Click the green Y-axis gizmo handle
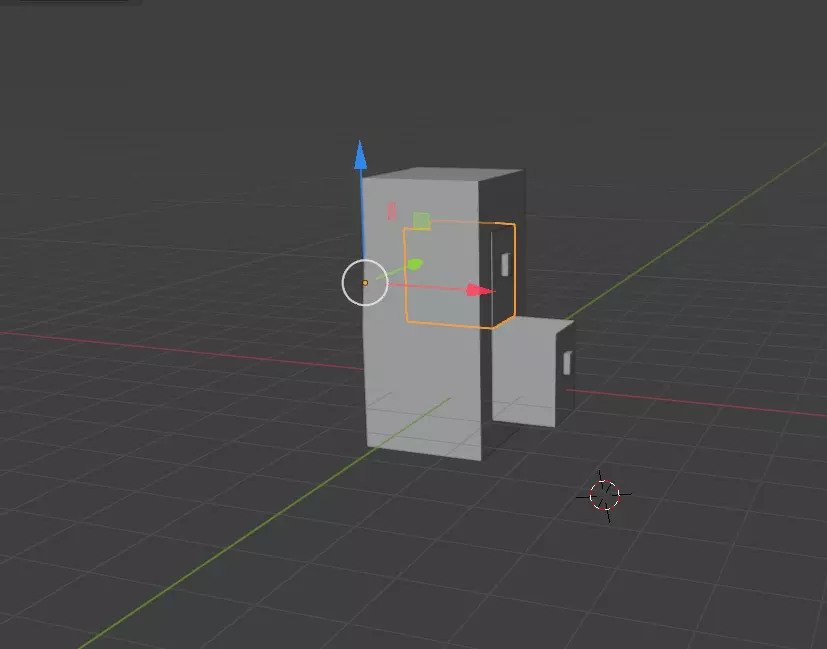Image resolution: width=827 pixels, height=649 pixels. click(415, 264)
